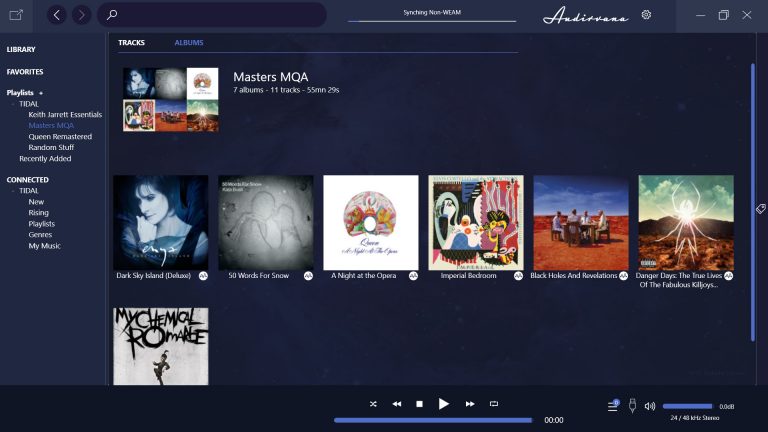Switch to the TRACKS tab
The image size is (768, 432).
[x=131, y=43]
